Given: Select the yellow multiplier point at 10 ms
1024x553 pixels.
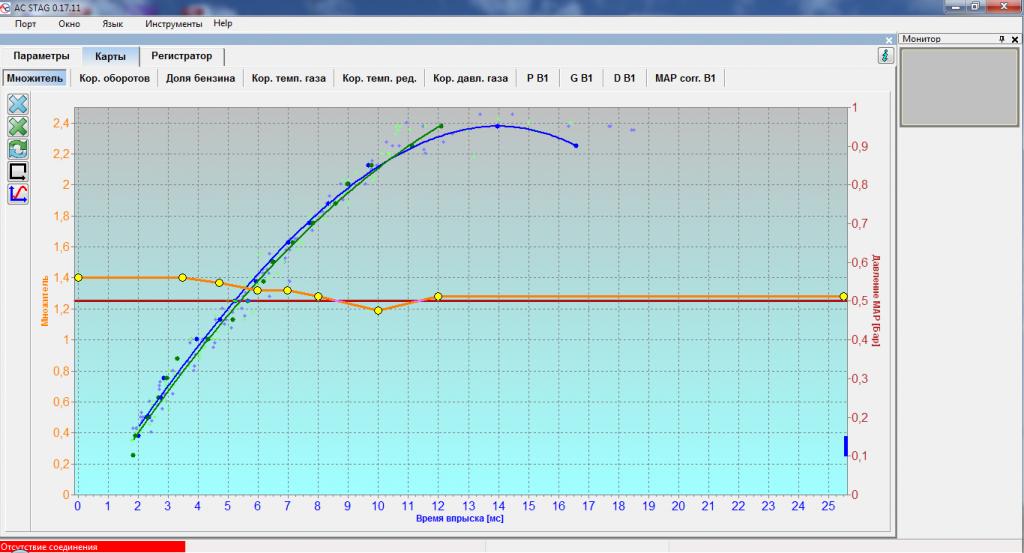Looking at the screenshot, I should click(378, 310).
